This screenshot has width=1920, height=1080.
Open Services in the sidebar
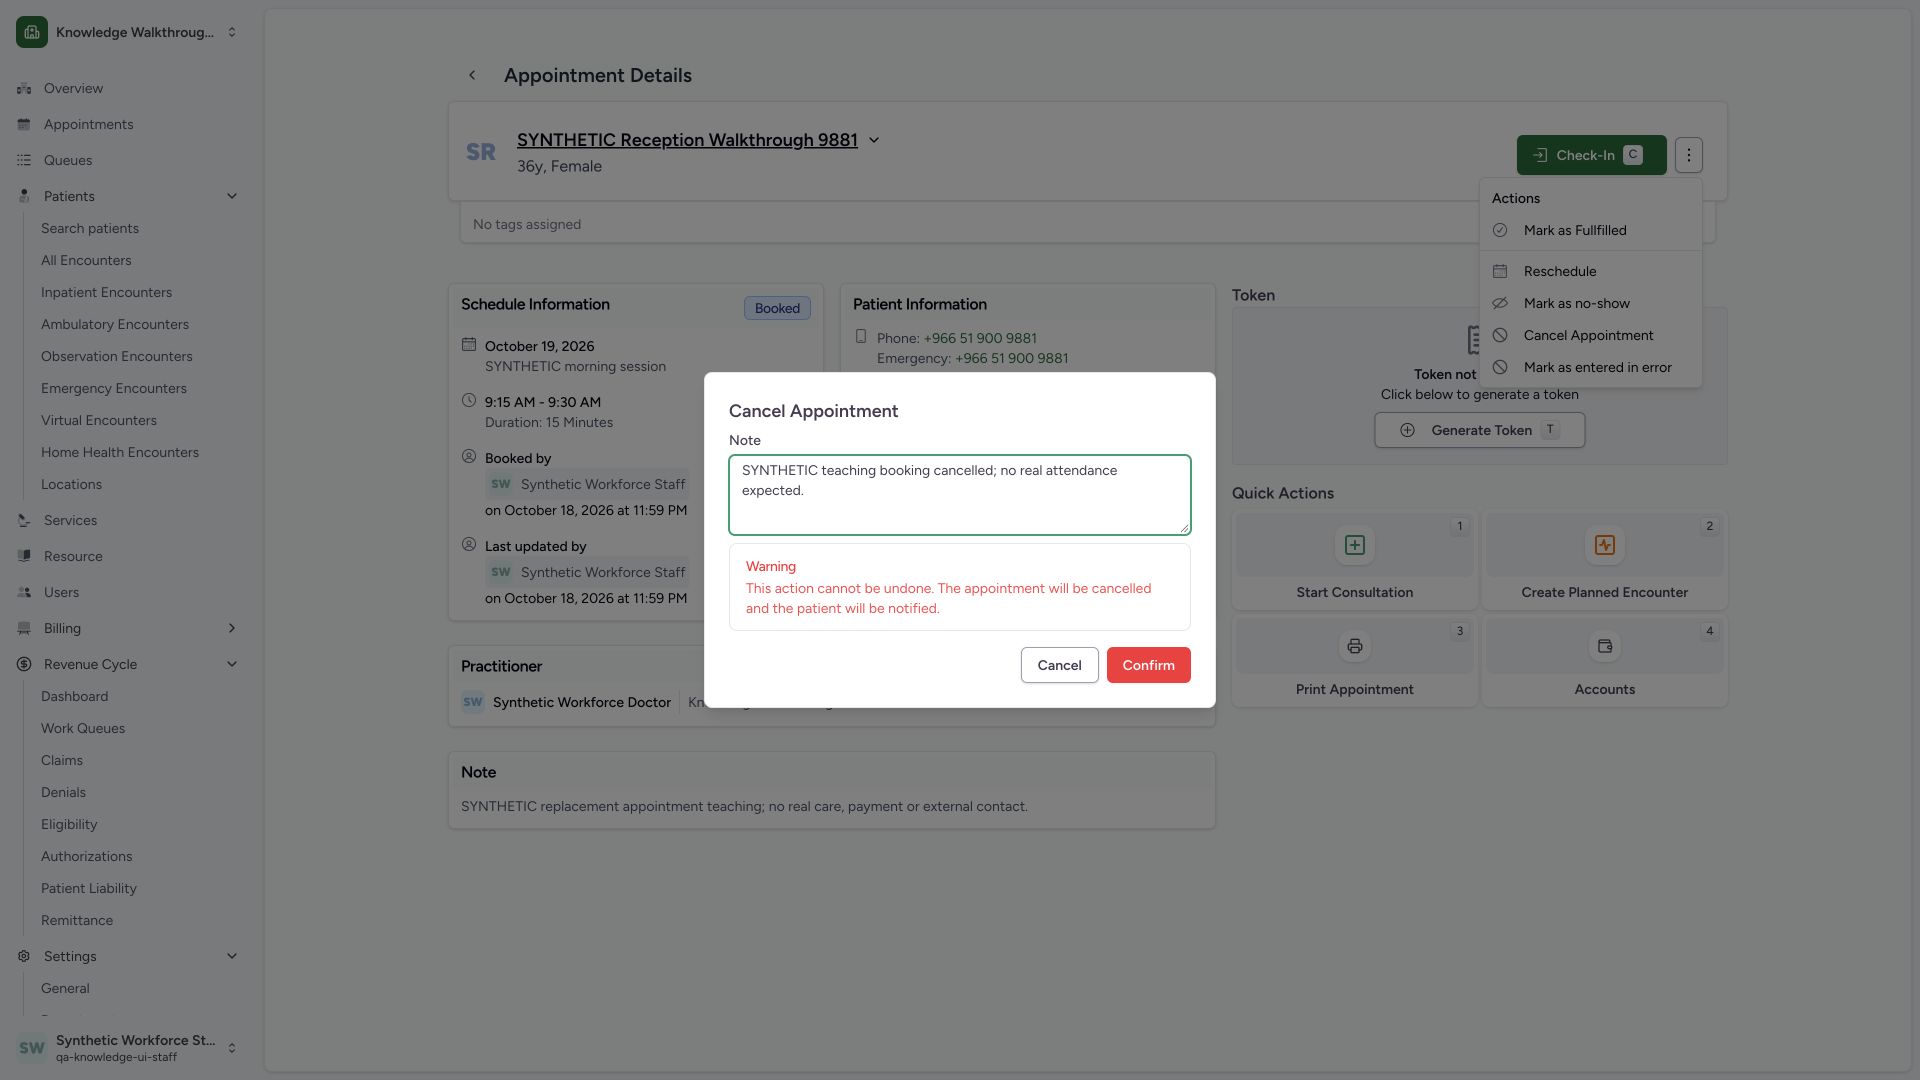(70, 520)
